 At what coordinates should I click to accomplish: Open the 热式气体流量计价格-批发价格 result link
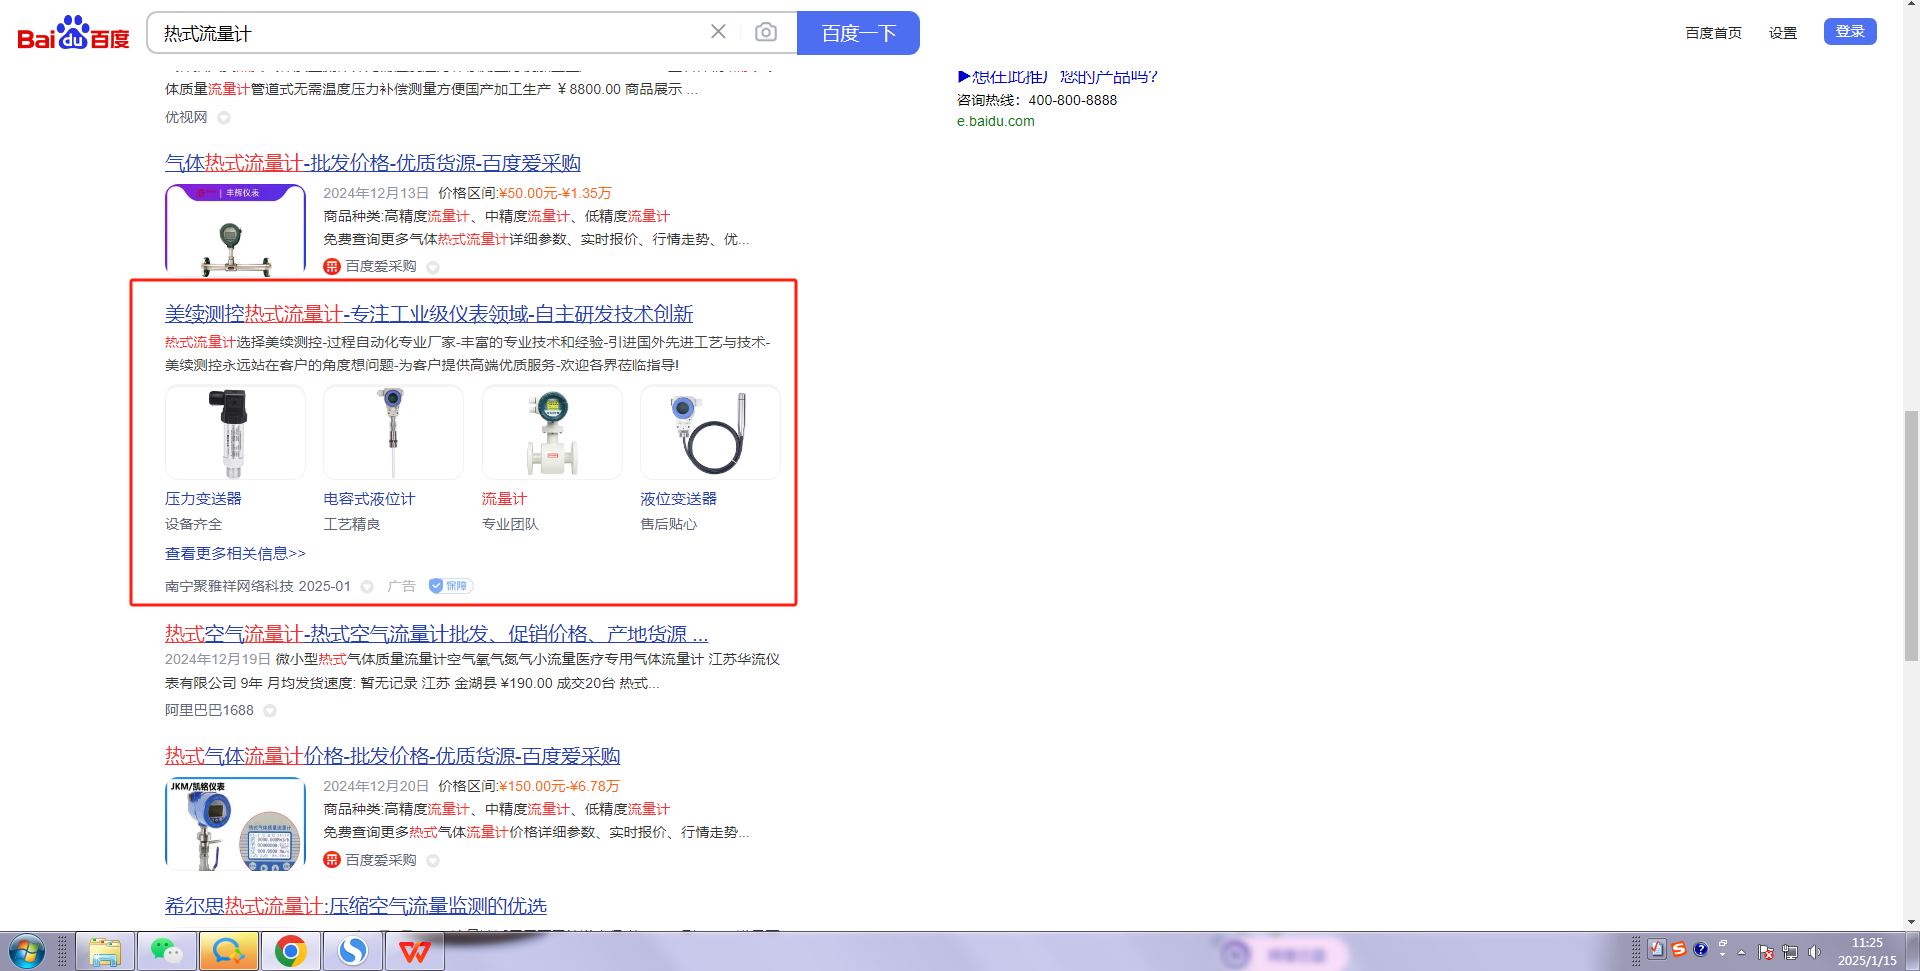point(393,756)
